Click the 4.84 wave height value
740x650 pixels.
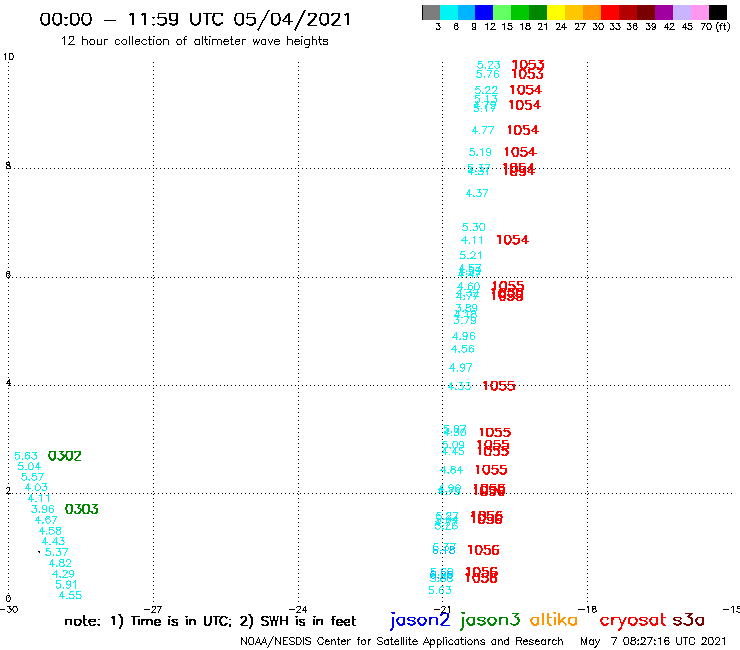pos(452,470)
